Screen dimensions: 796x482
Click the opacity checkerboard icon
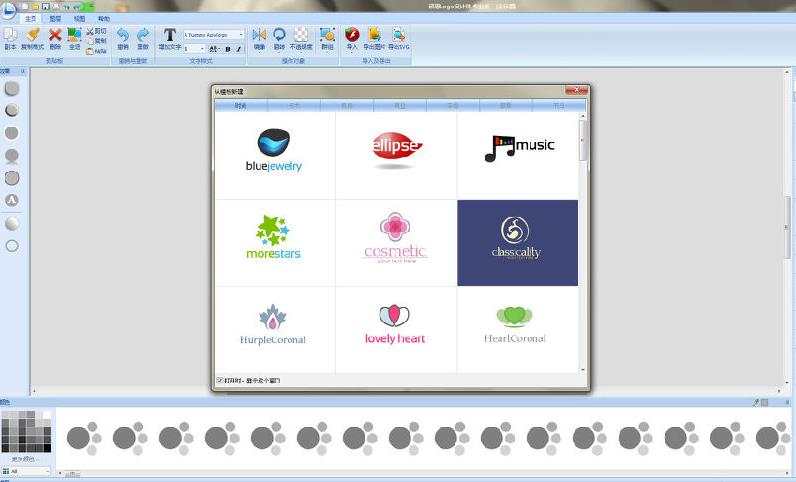tap(300, 35)
